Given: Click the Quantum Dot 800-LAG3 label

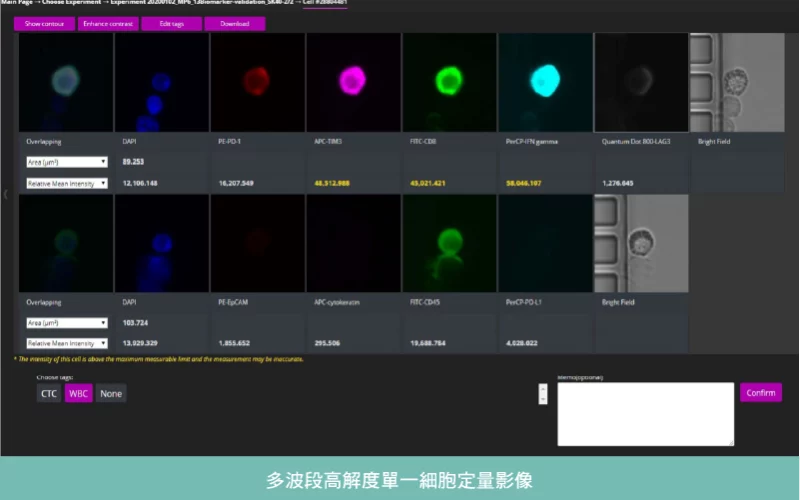Looking at the screenshot, I should (636, 141).
